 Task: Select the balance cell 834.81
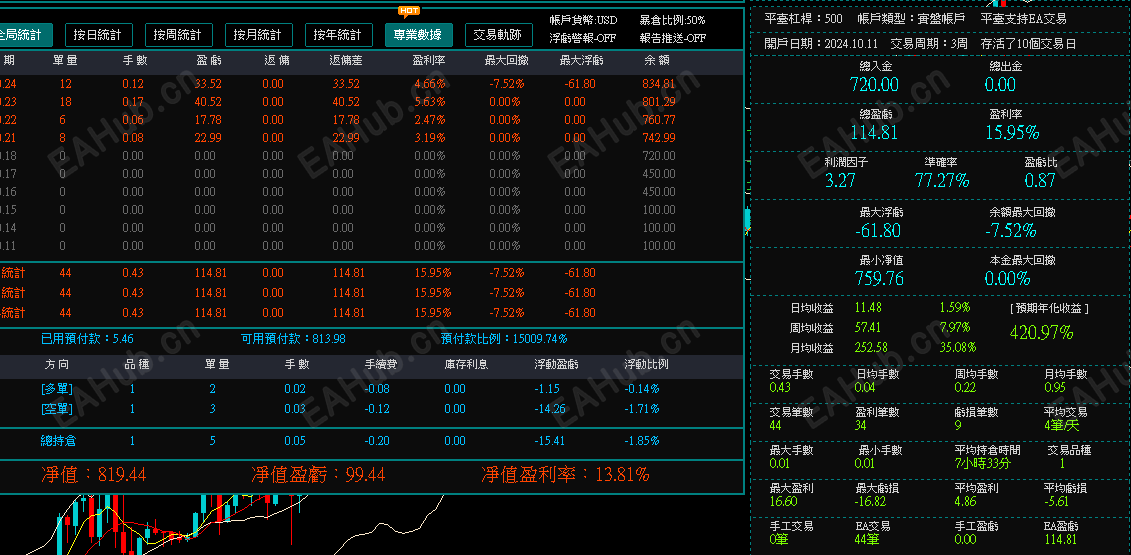[x=659, y=84]
